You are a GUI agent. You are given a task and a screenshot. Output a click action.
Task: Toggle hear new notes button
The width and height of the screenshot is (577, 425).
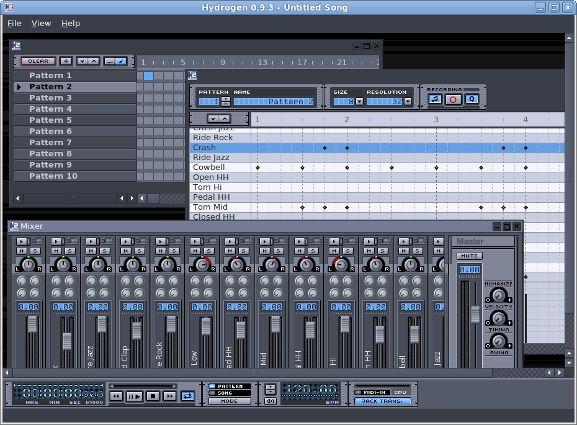click(x=435, y=99)
